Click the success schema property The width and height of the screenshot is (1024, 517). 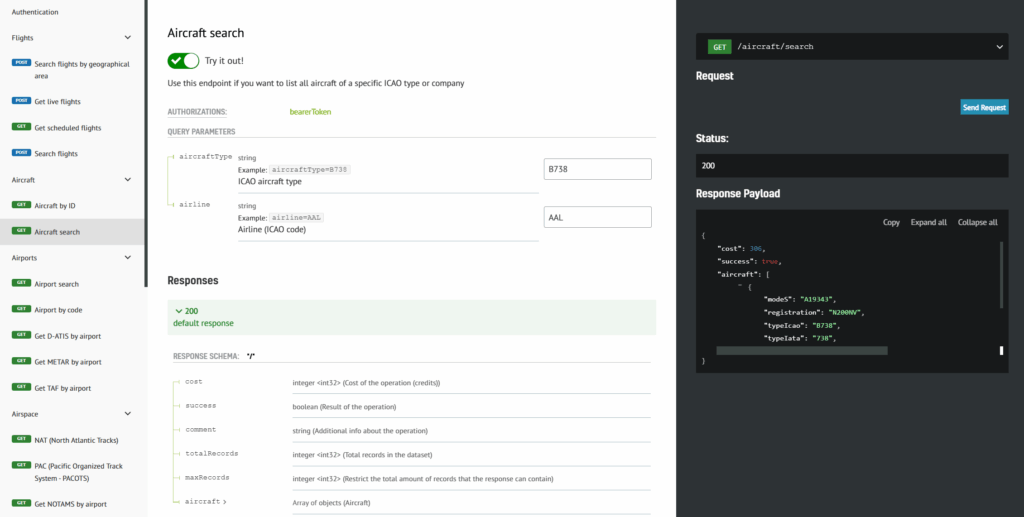point(200,405)
